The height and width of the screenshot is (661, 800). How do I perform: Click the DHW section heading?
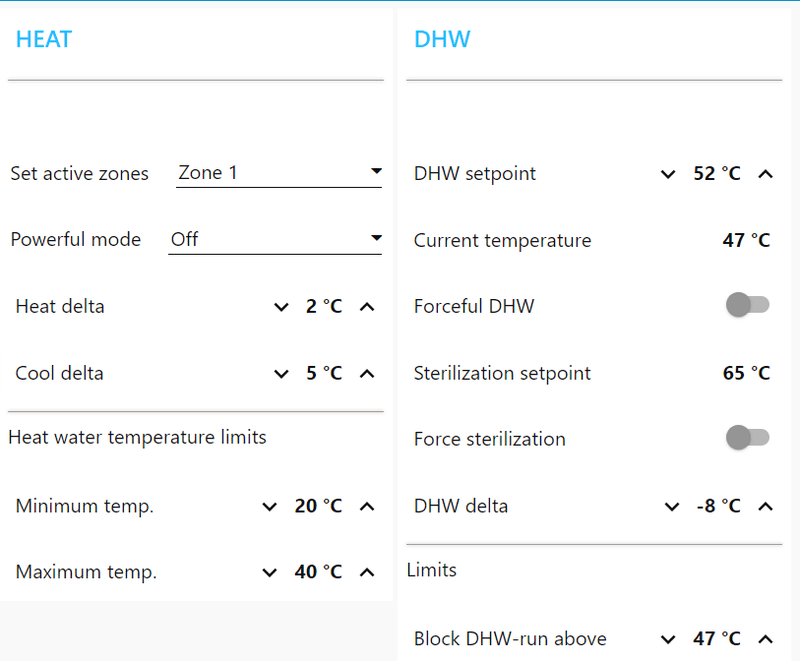pyautogui.click(x=442, y=40)
